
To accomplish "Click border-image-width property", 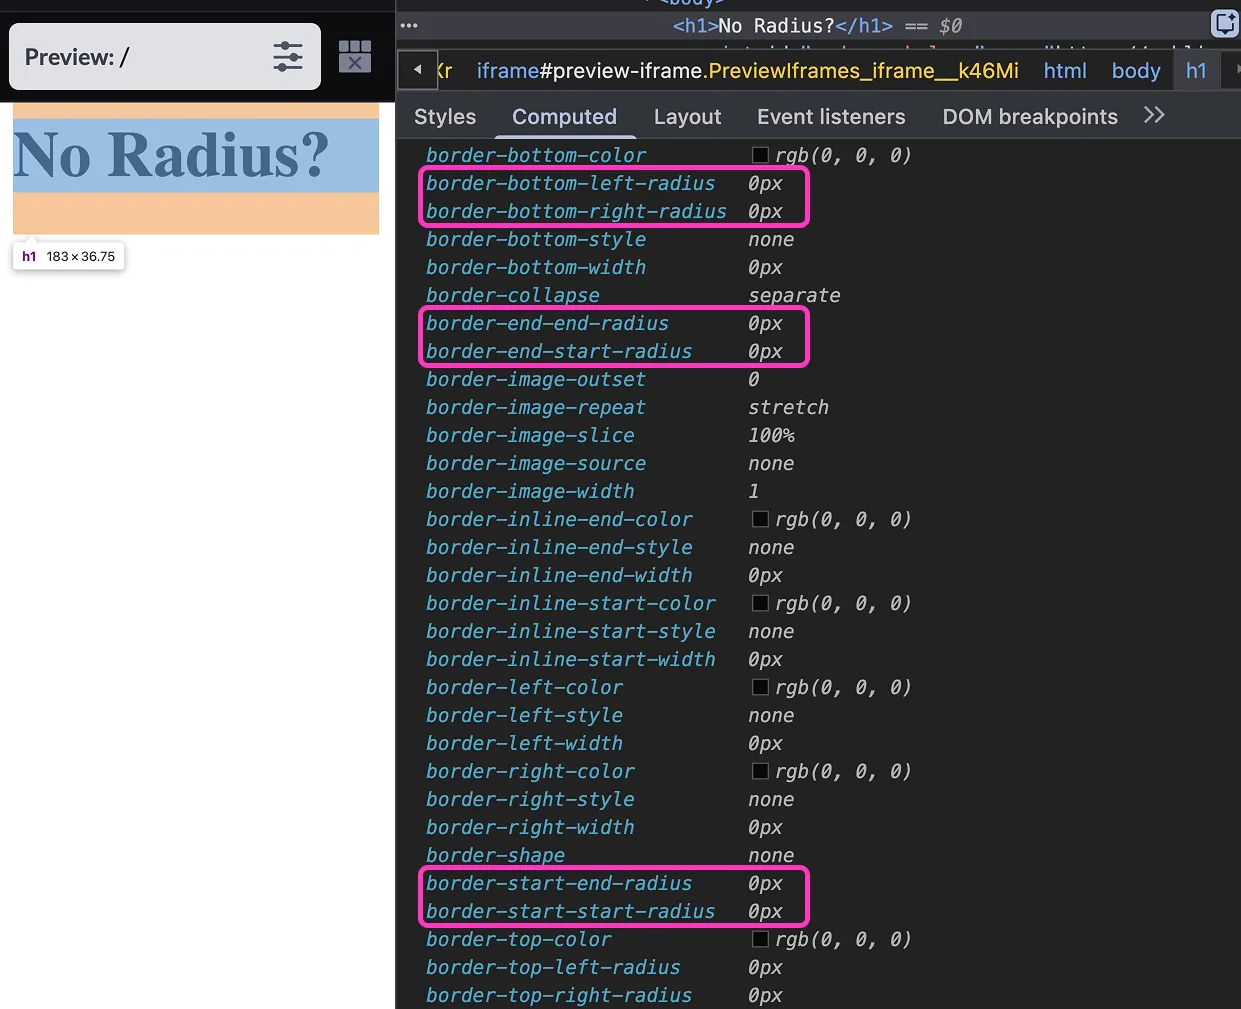I will click(530, 491).
